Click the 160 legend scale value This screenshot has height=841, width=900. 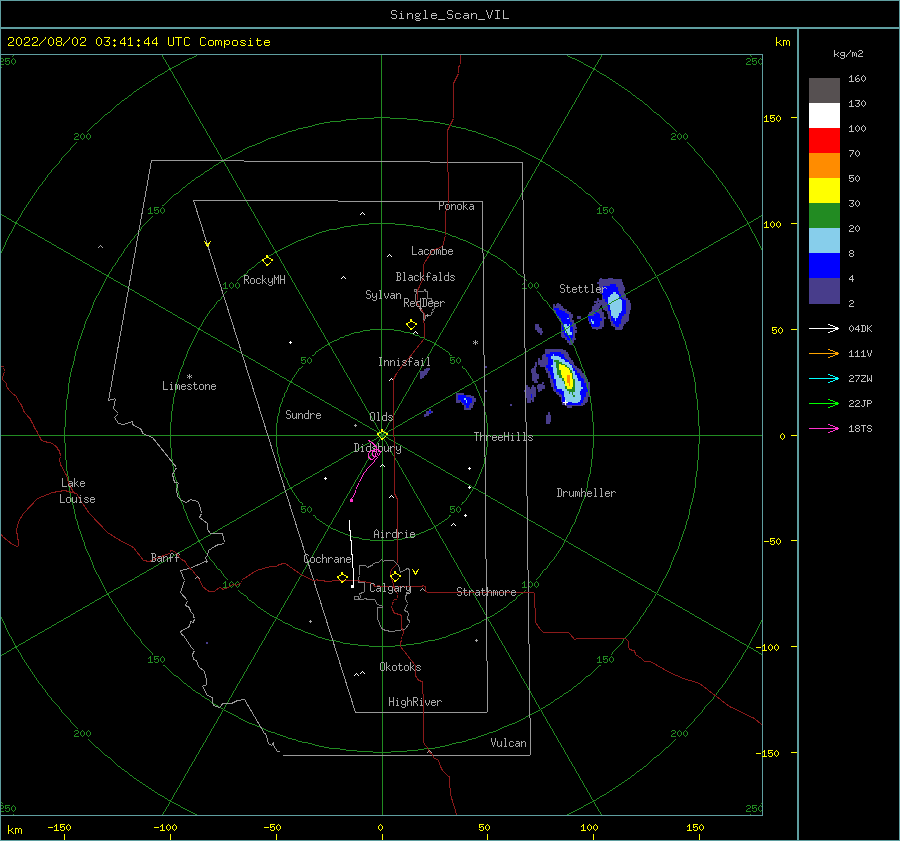pos(857,79)
